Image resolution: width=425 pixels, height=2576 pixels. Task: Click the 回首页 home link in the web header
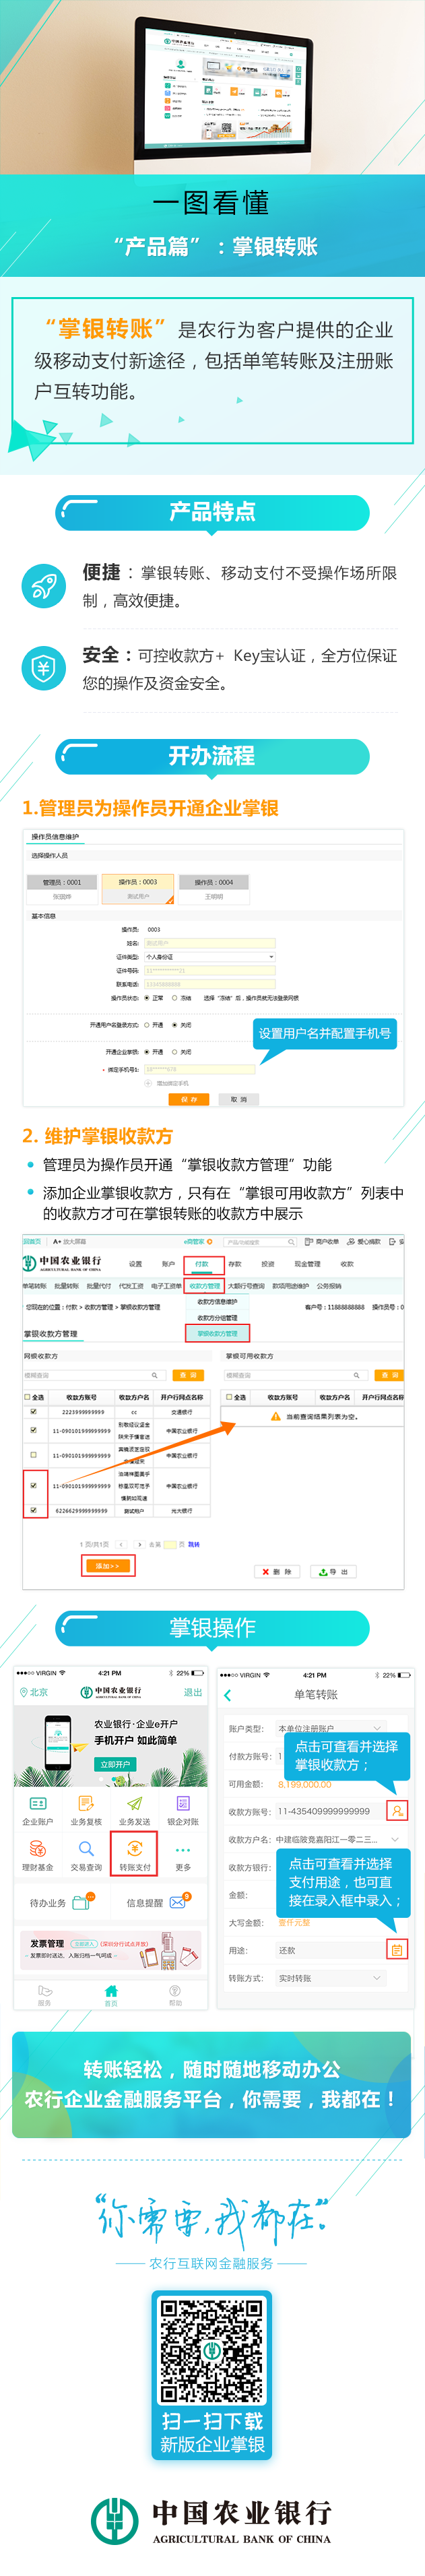tap(32, 1241)
